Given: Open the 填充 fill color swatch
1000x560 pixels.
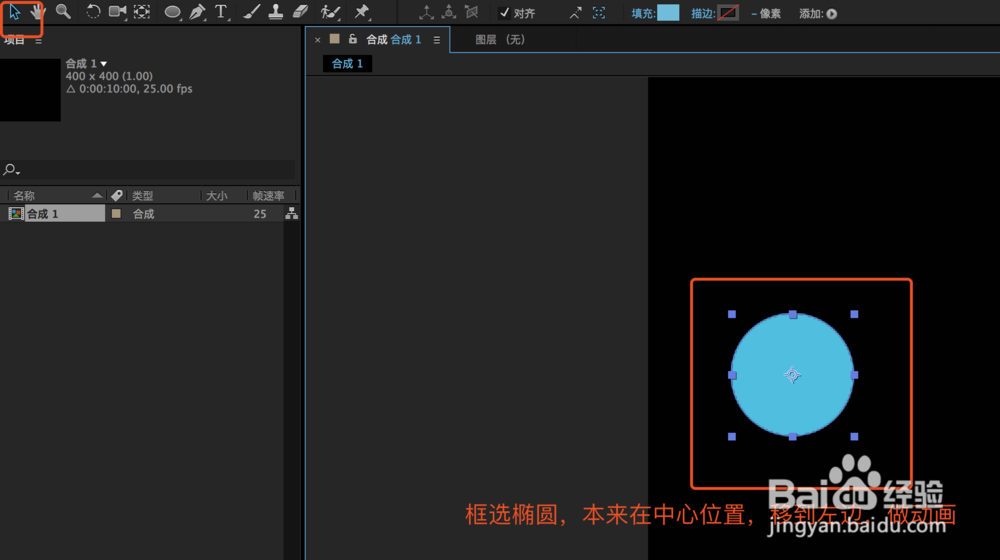Looking at the screenshot, I should click(x=668, y=13).
